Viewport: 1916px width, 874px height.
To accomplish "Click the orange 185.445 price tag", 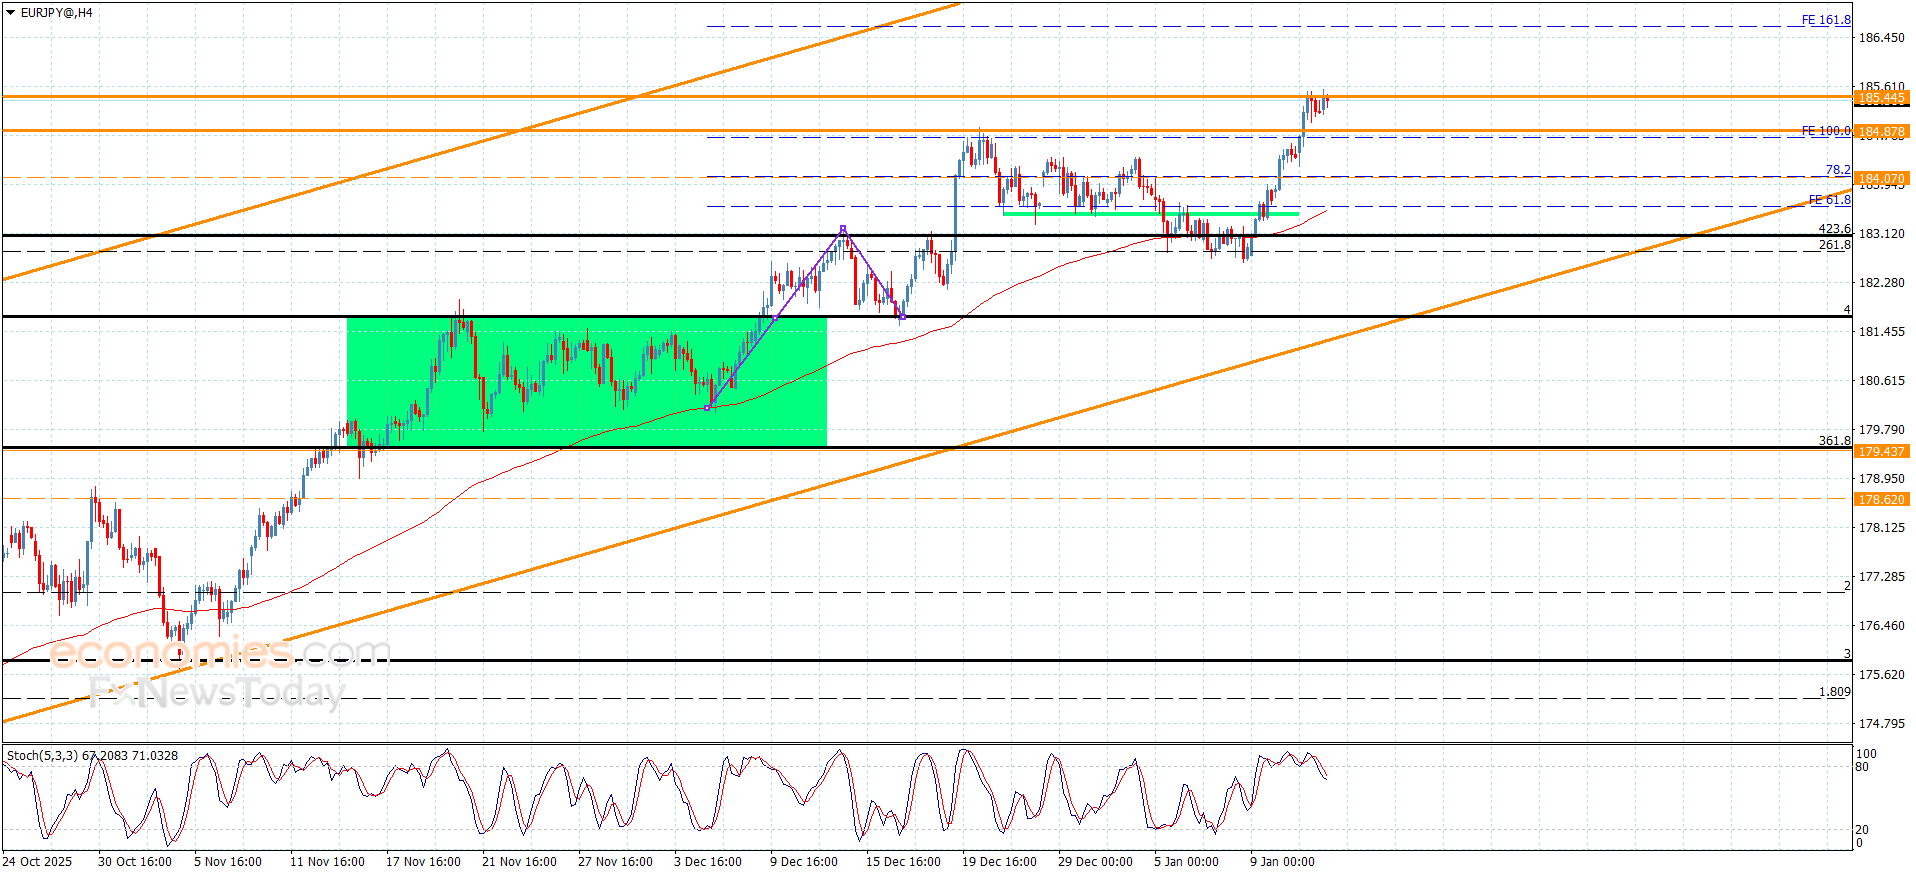I will point(1882,98).
